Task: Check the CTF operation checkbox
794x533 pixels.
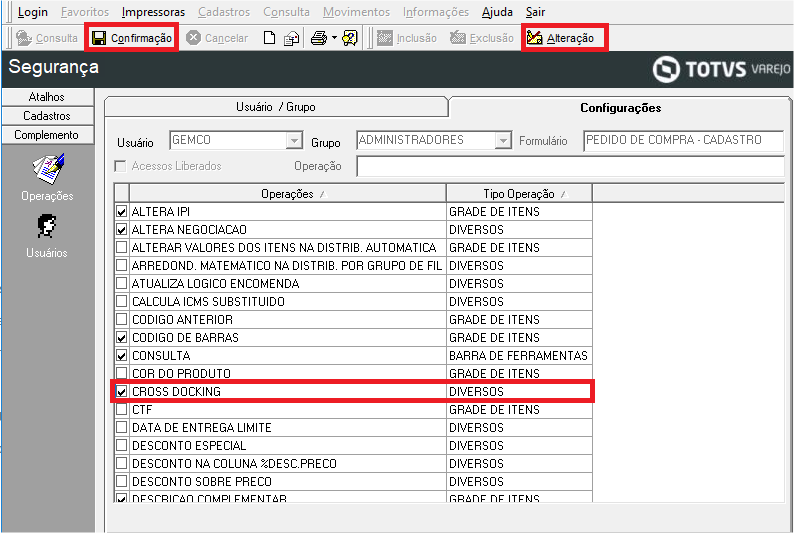Action: click(x=122, y=409)
